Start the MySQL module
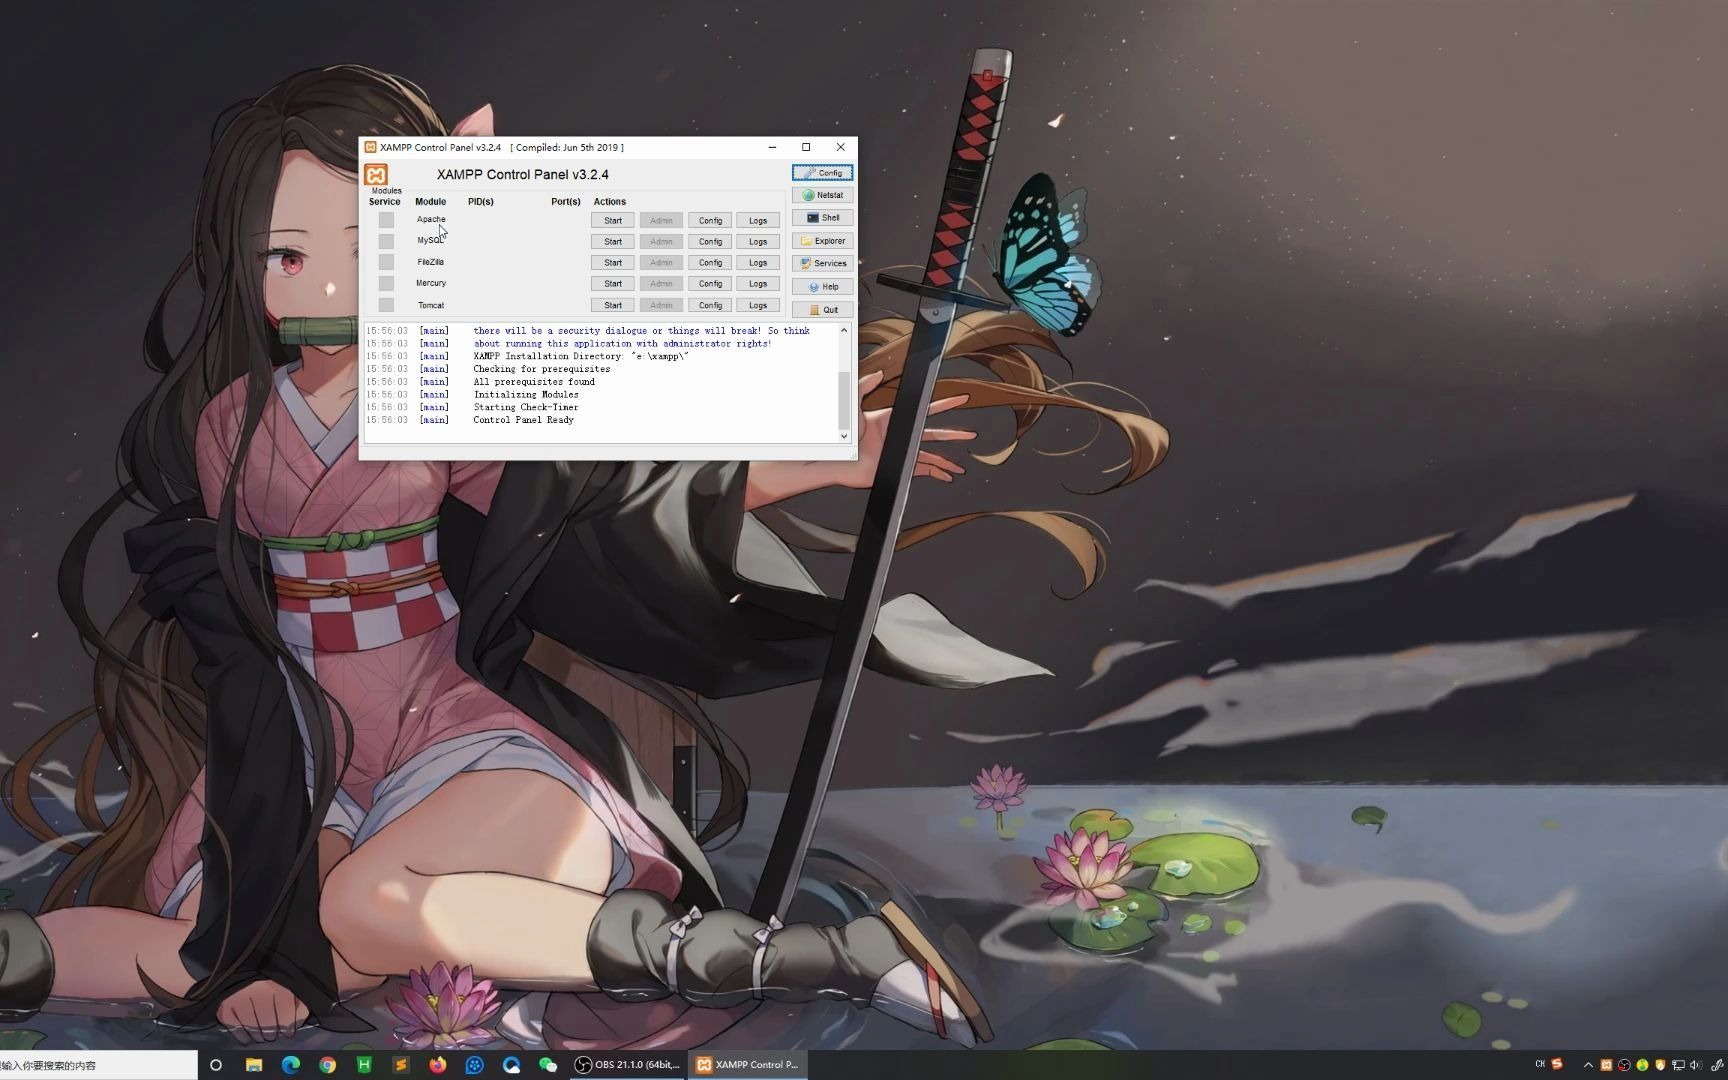This screenshot has width=1728, height=1080. (613, 241)
